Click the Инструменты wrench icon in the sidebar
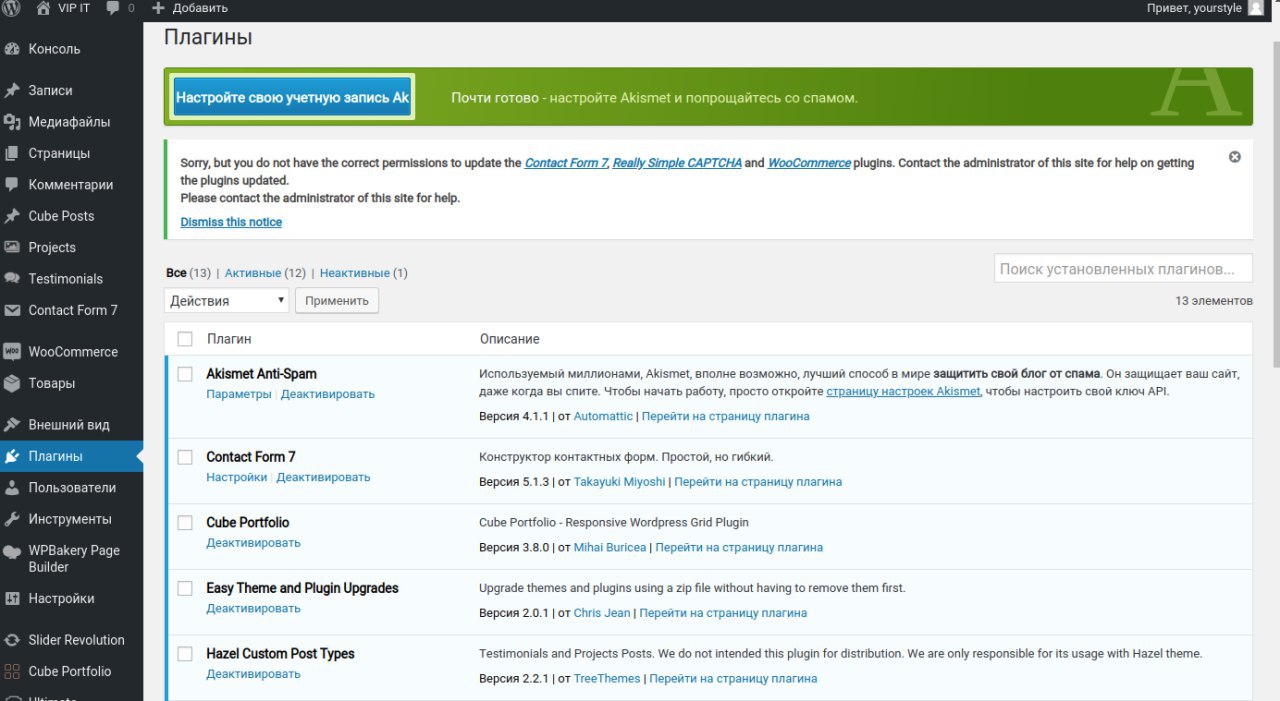 pyautogui.click(x=12, y=519)
